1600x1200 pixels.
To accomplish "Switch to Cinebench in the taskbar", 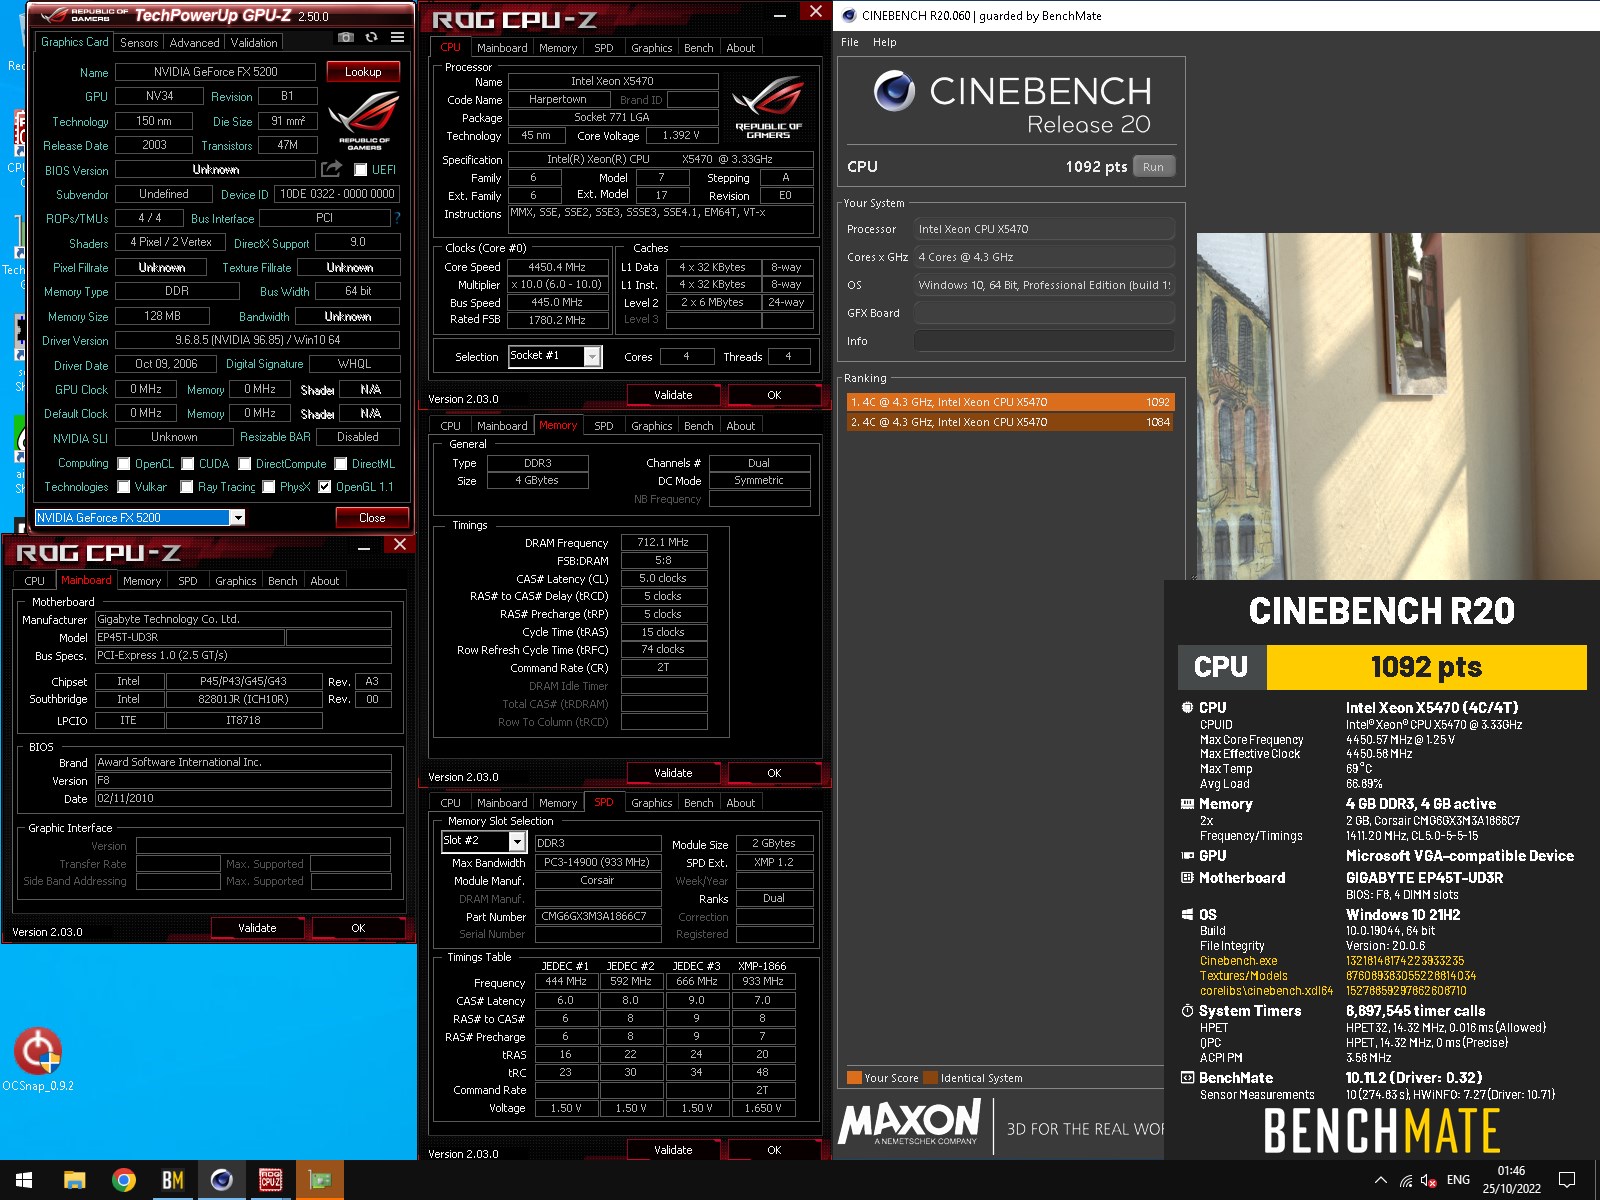I will coord(221,1180).
